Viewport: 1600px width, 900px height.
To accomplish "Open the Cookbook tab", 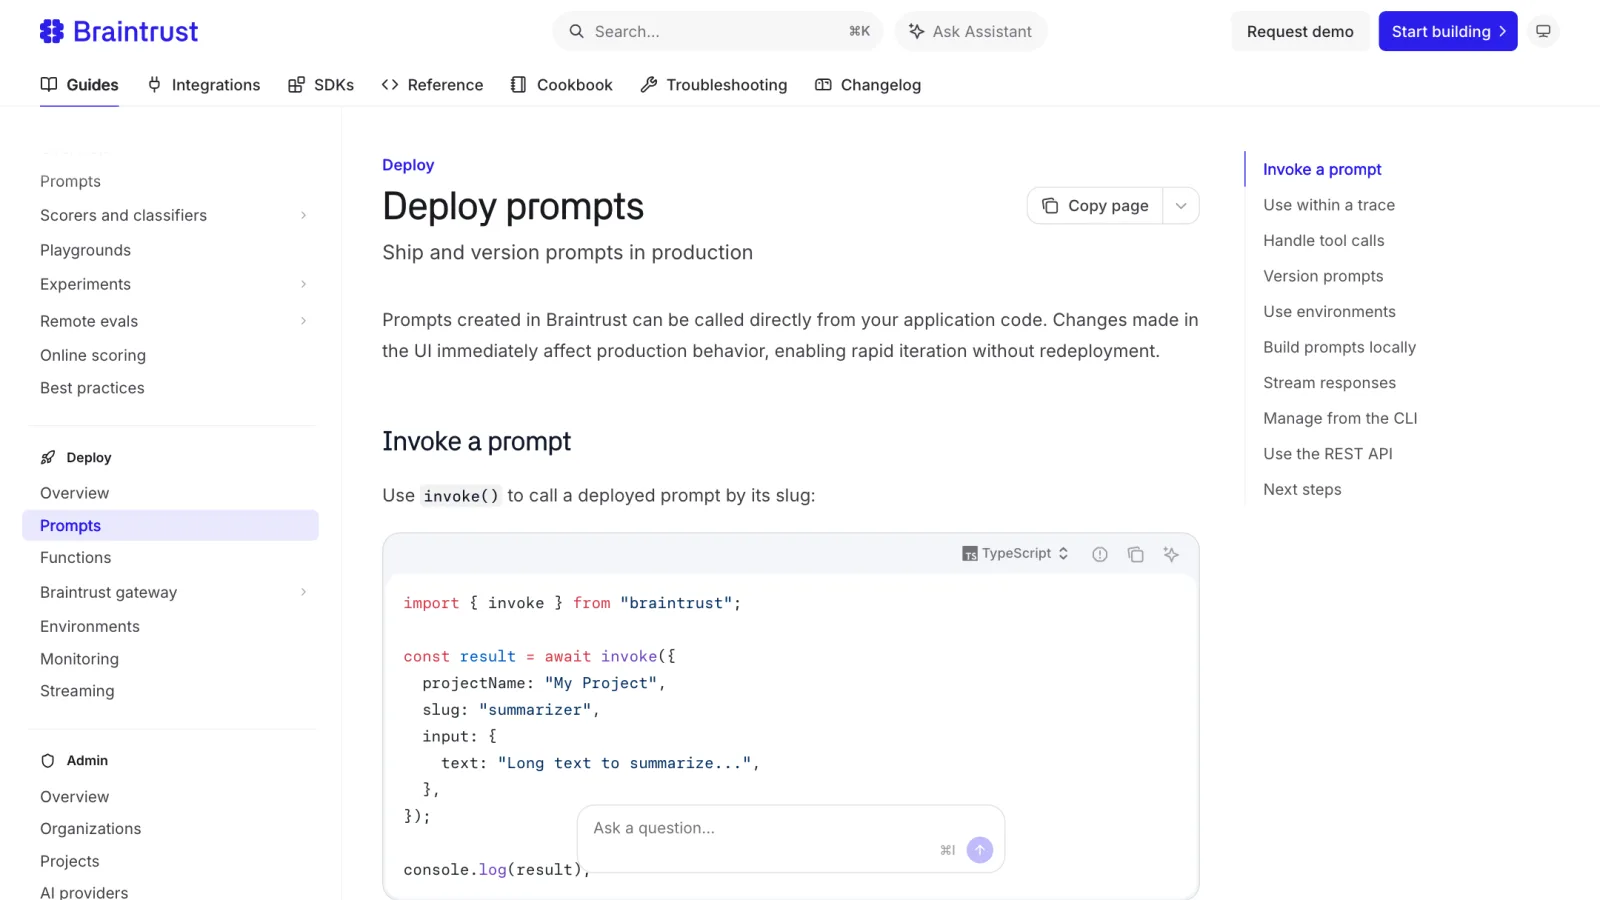I will [561, 85].
